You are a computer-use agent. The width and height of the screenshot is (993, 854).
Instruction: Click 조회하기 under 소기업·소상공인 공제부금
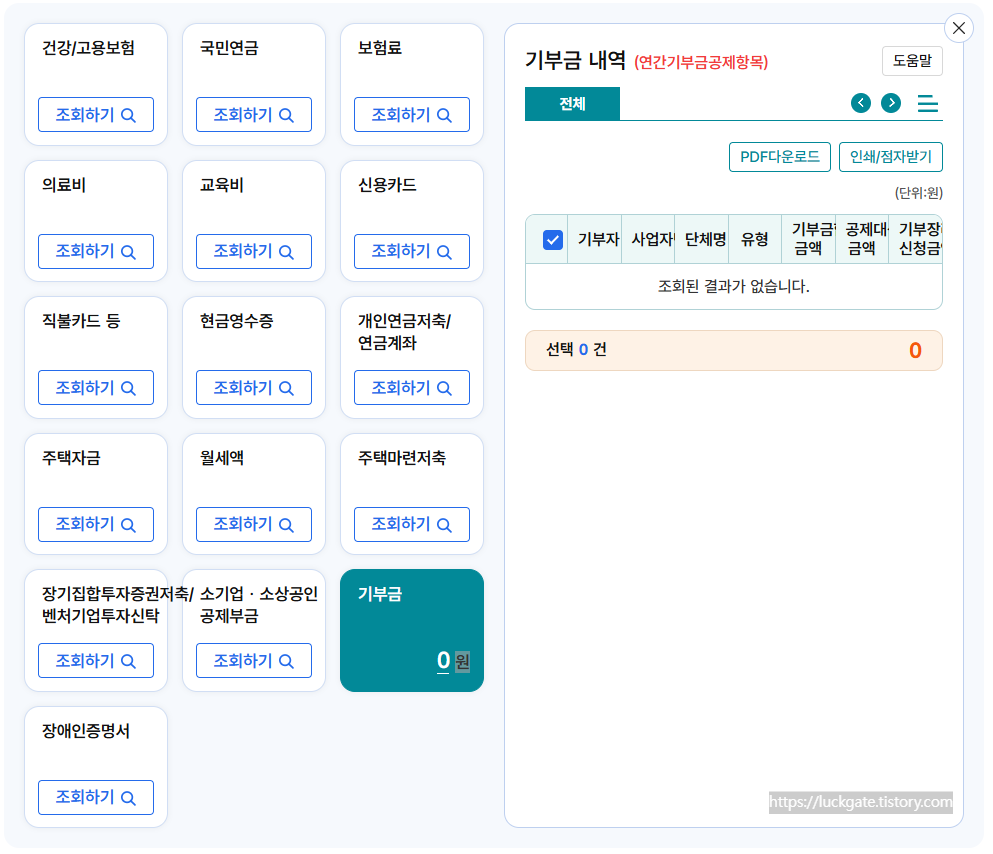coord(254,660)
